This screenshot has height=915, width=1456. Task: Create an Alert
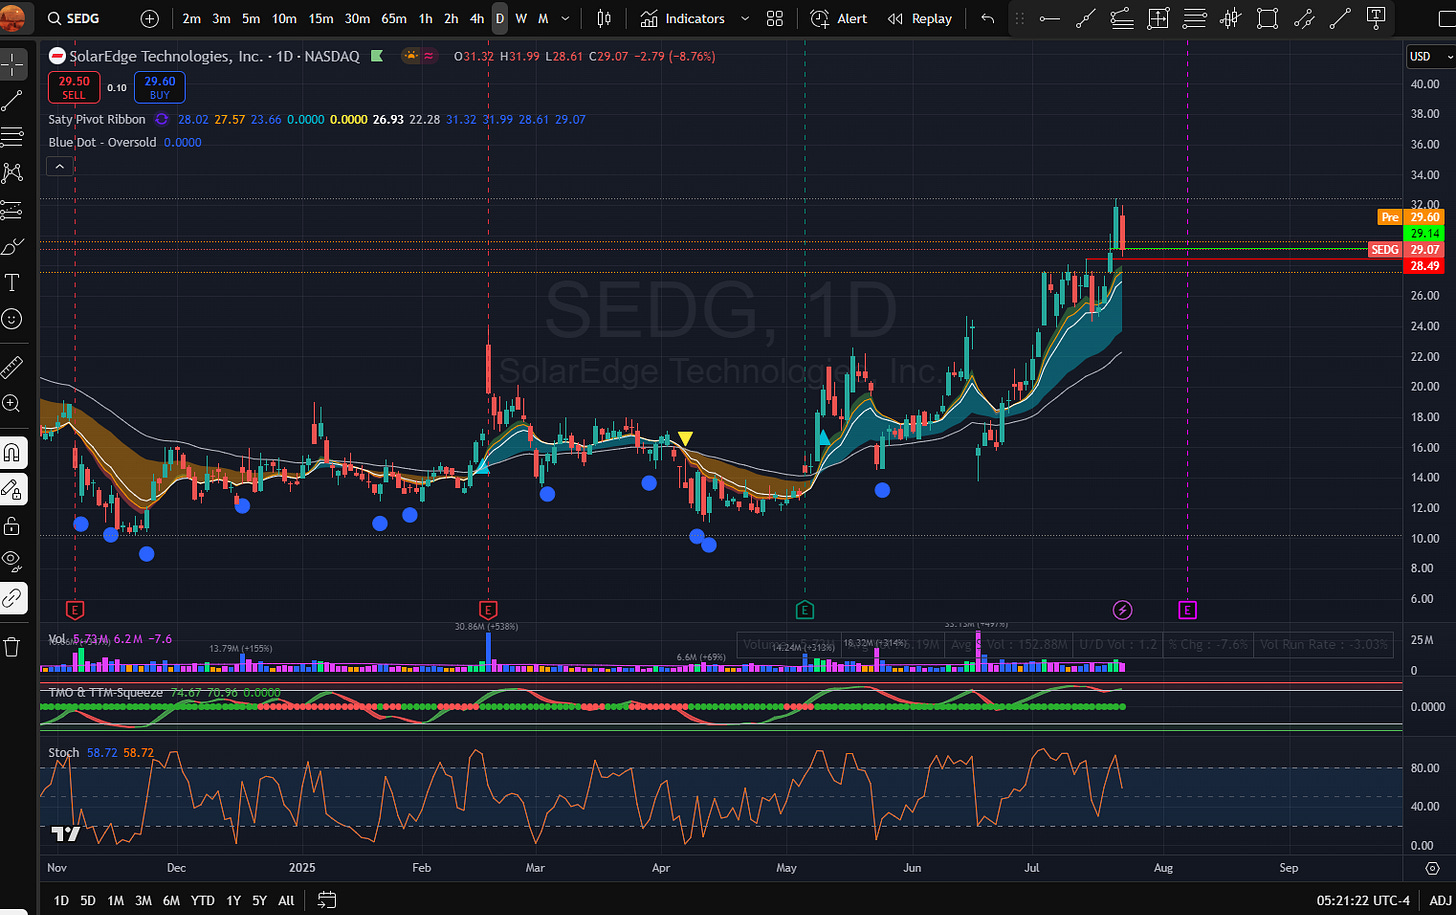coord(839,18)
